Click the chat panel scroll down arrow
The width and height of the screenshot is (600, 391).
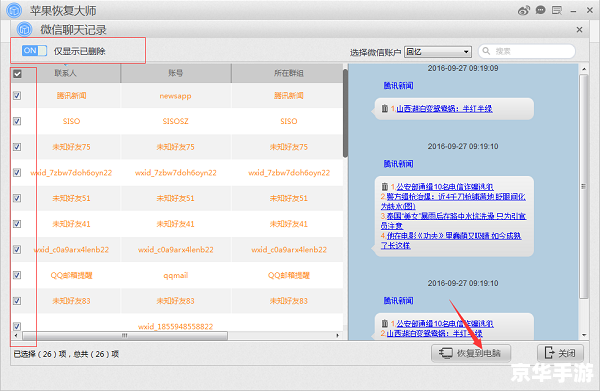tap(584, 335)
